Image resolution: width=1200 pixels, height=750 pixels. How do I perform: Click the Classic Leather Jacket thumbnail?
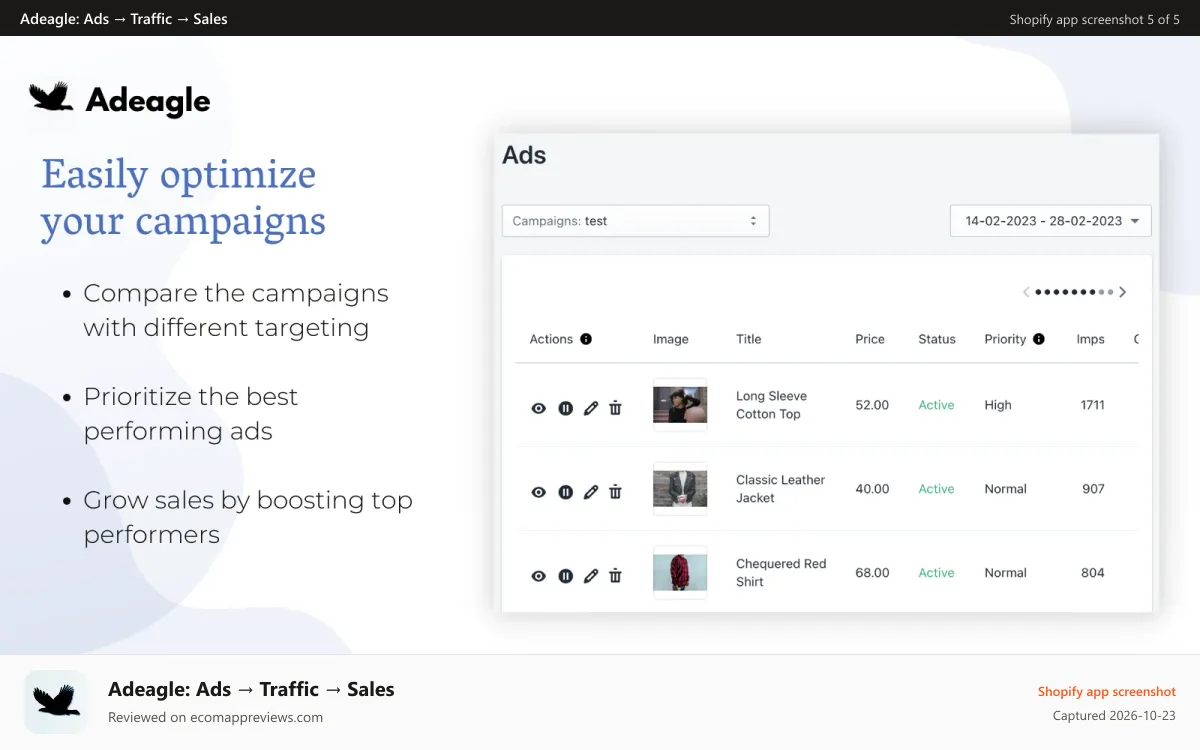click(x=680, y=488)
